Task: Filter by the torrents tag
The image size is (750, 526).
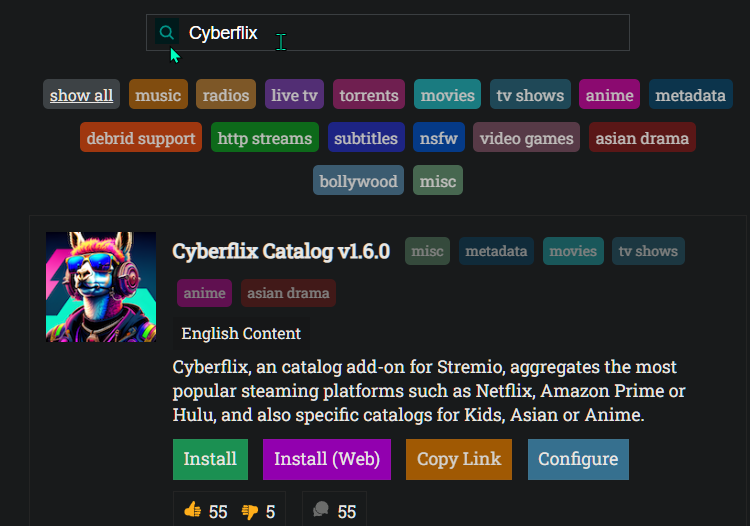Action: click(369, 94)
